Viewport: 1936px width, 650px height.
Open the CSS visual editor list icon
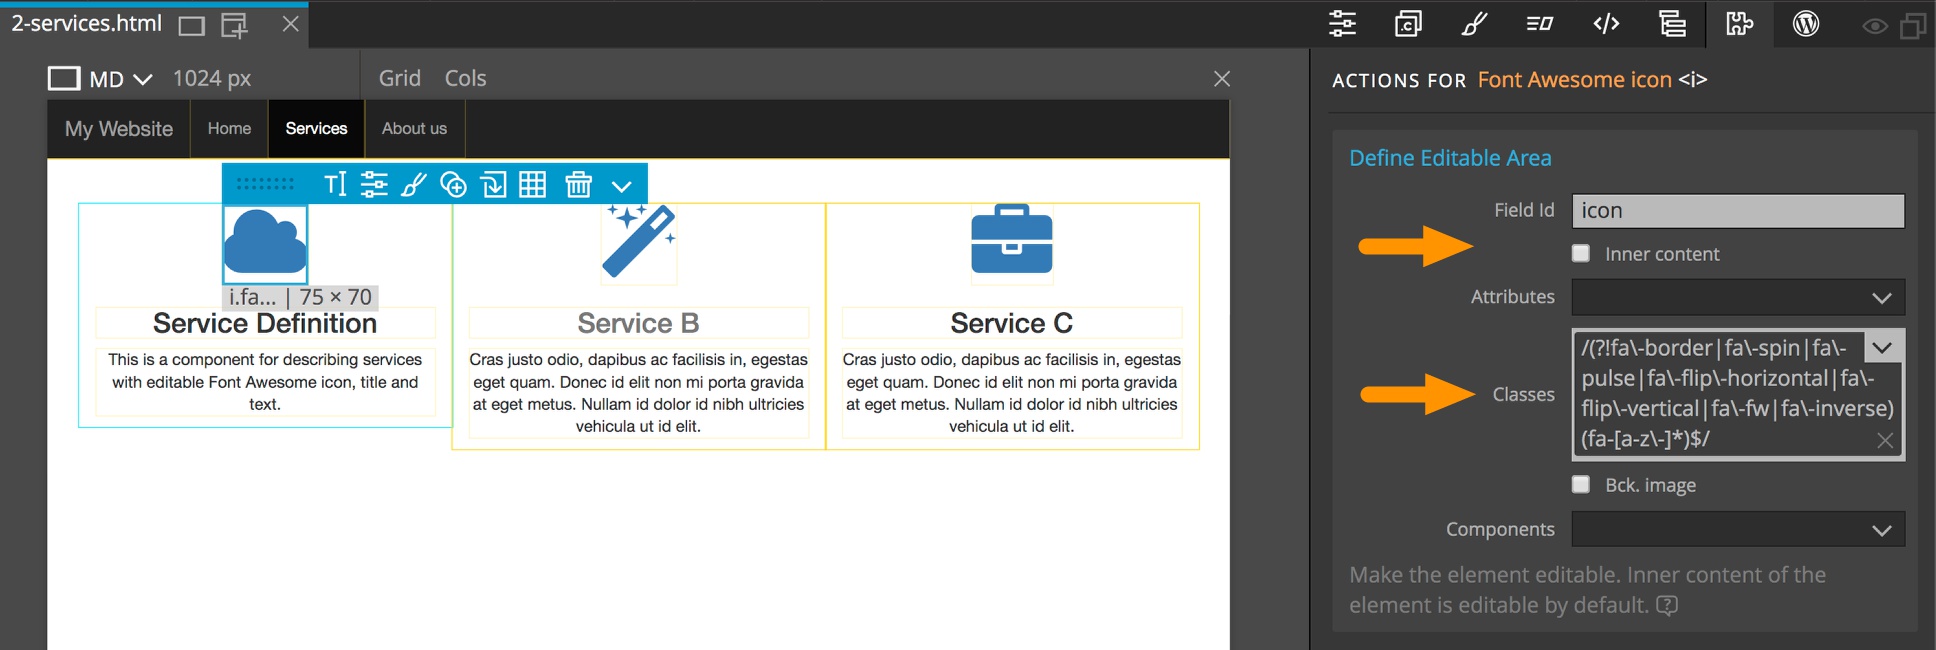point(1540,23)
